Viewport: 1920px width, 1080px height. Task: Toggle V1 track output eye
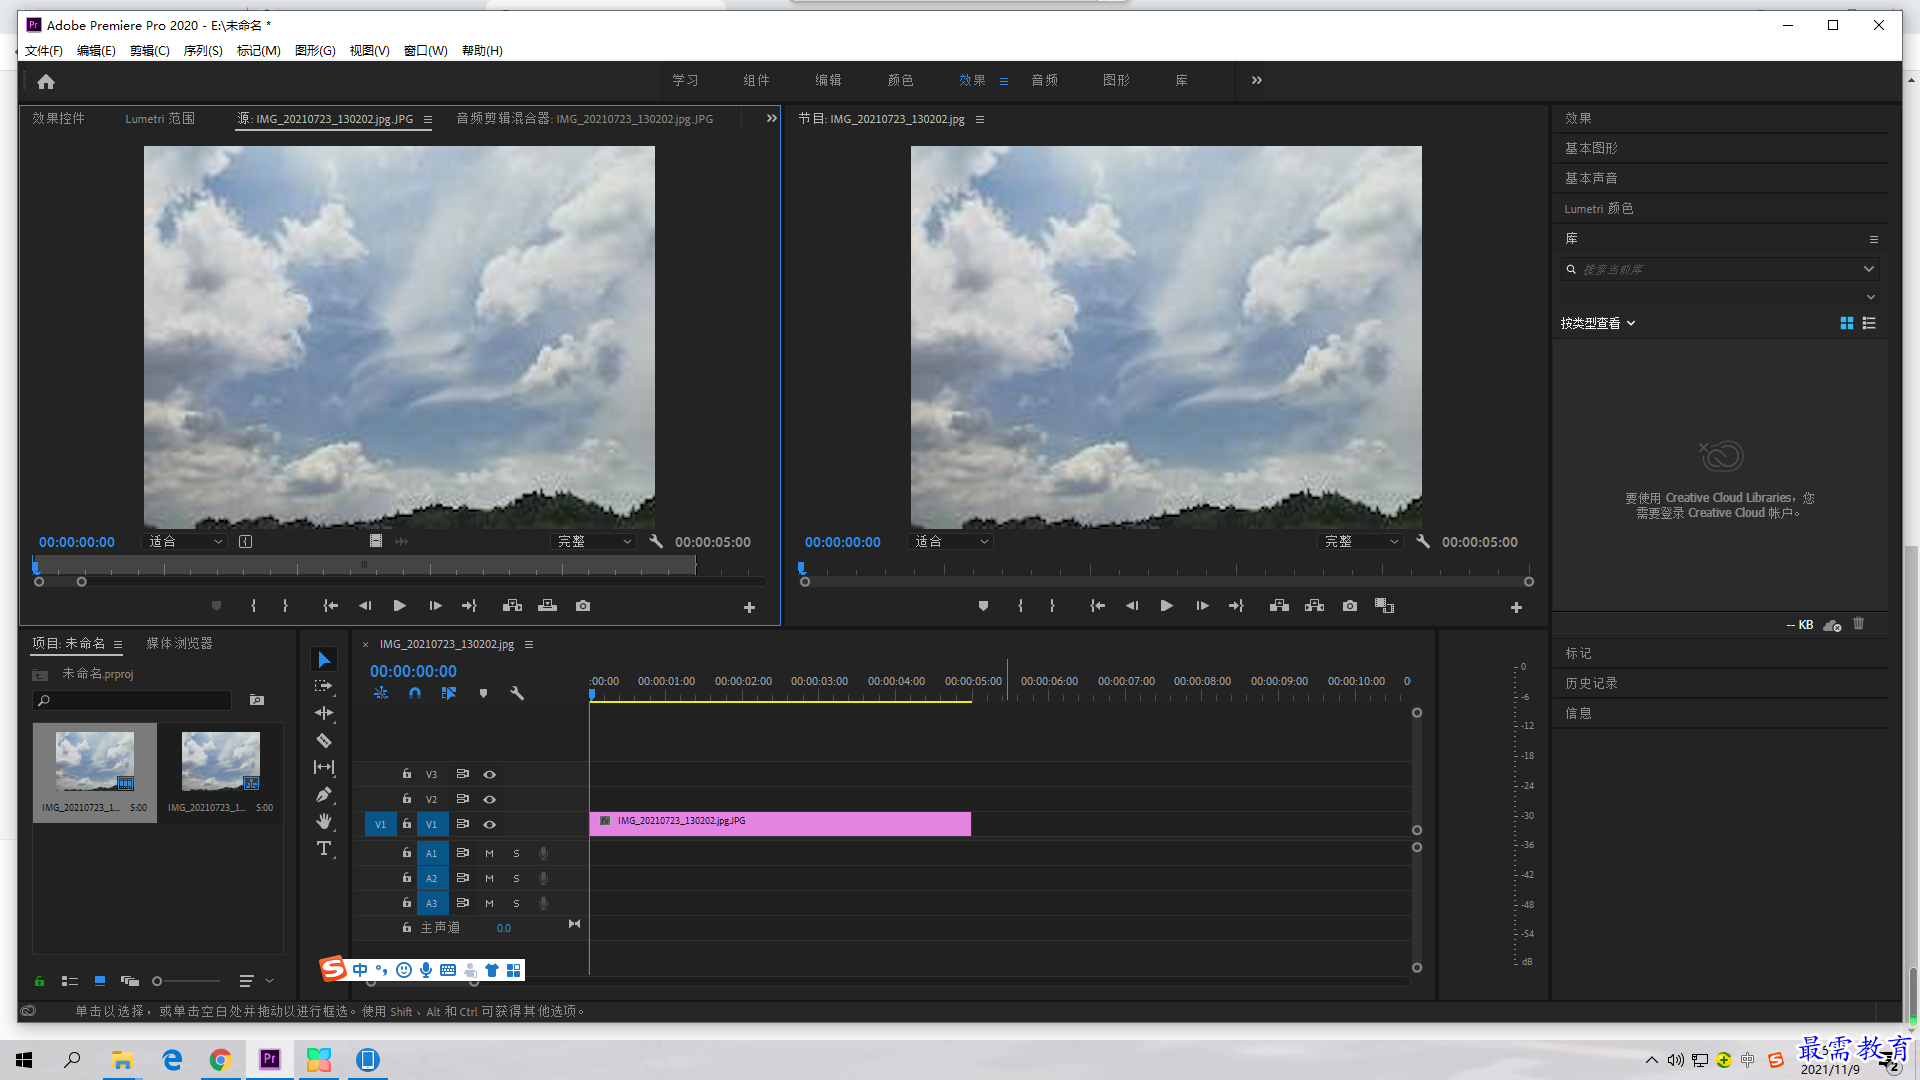coord(490,824)
